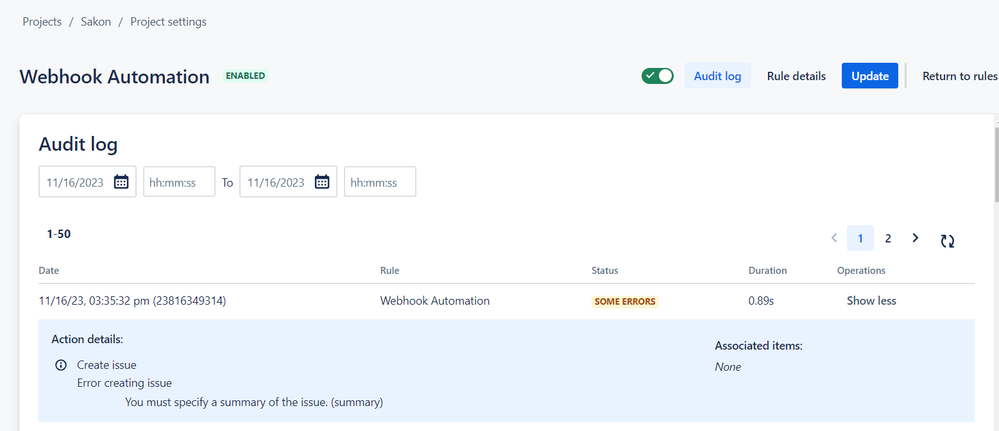
Task: Click Webhook Automation in the Rule column
Action: [x=435, y=301]
